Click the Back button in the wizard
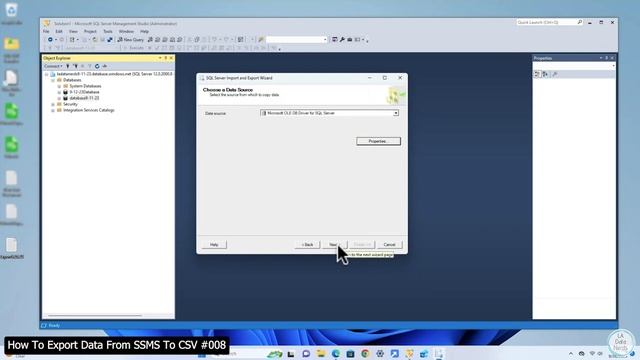The image size is (640, 360). pyautogui.click(x=307, y=244)
